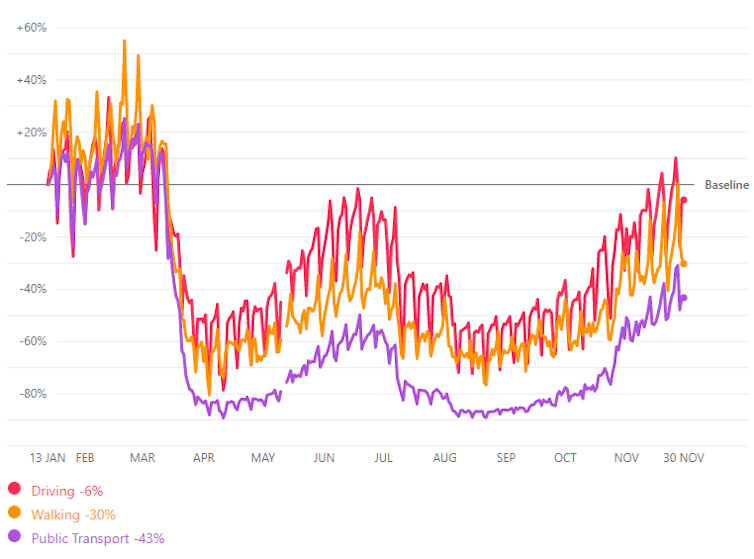Click the -80% y-axis label

31,393
